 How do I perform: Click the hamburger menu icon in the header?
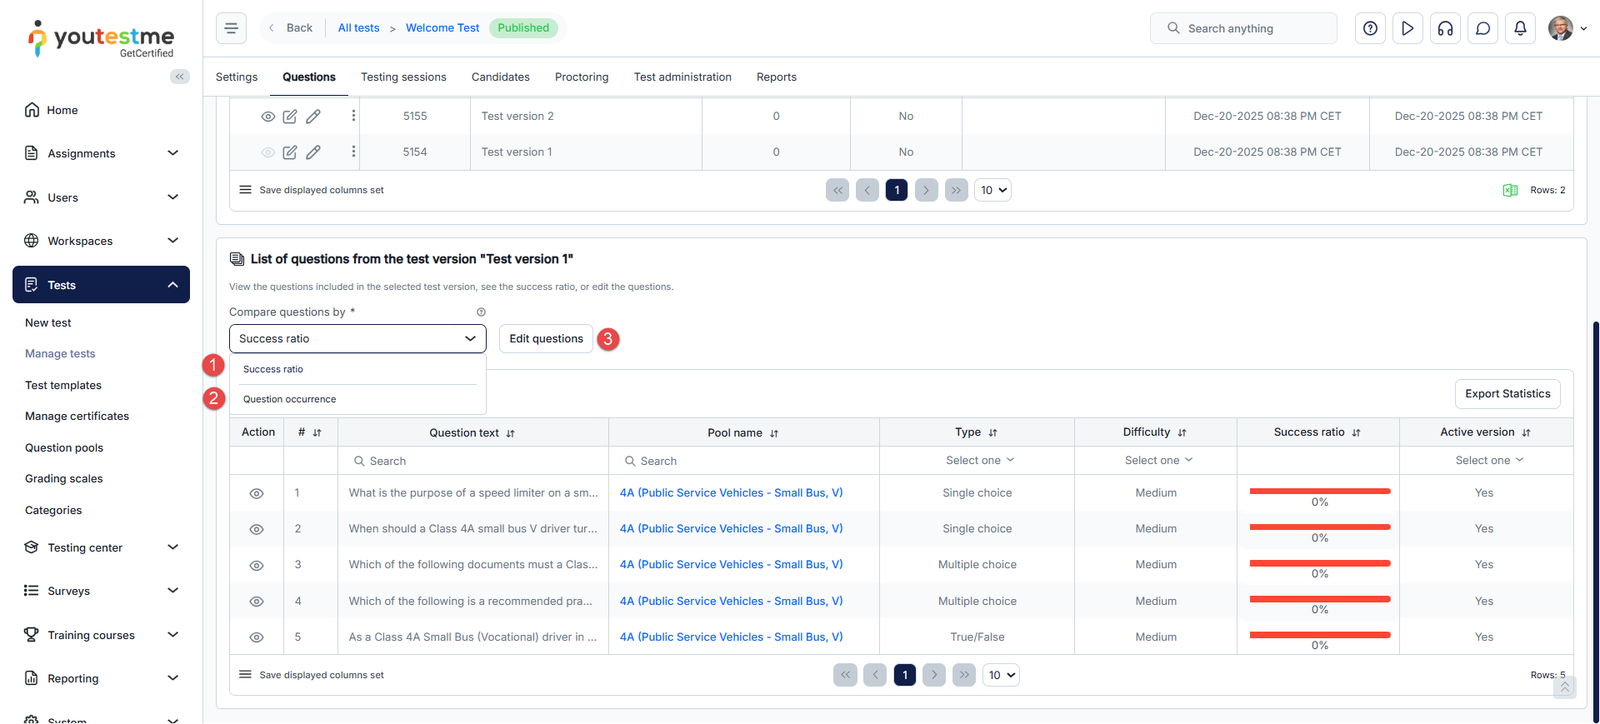coord(231,28)
